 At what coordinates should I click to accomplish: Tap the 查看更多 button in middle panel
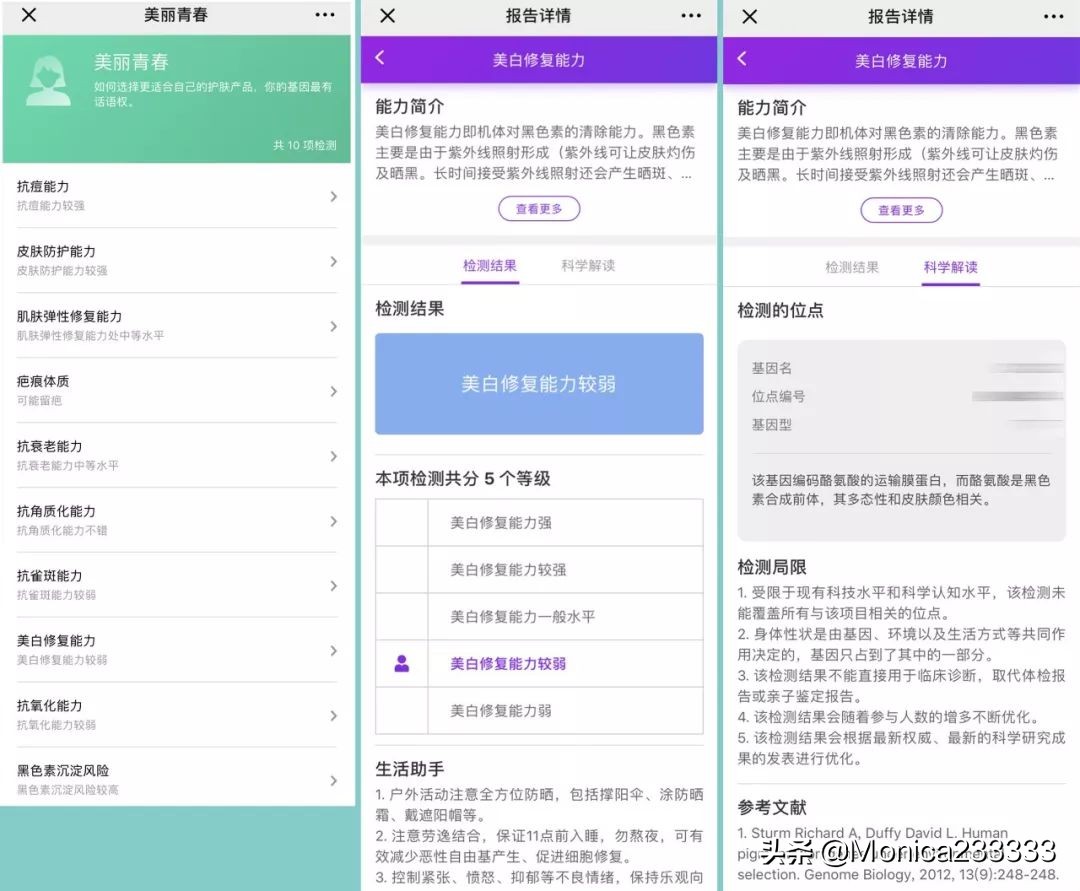(x=538, y=209)
